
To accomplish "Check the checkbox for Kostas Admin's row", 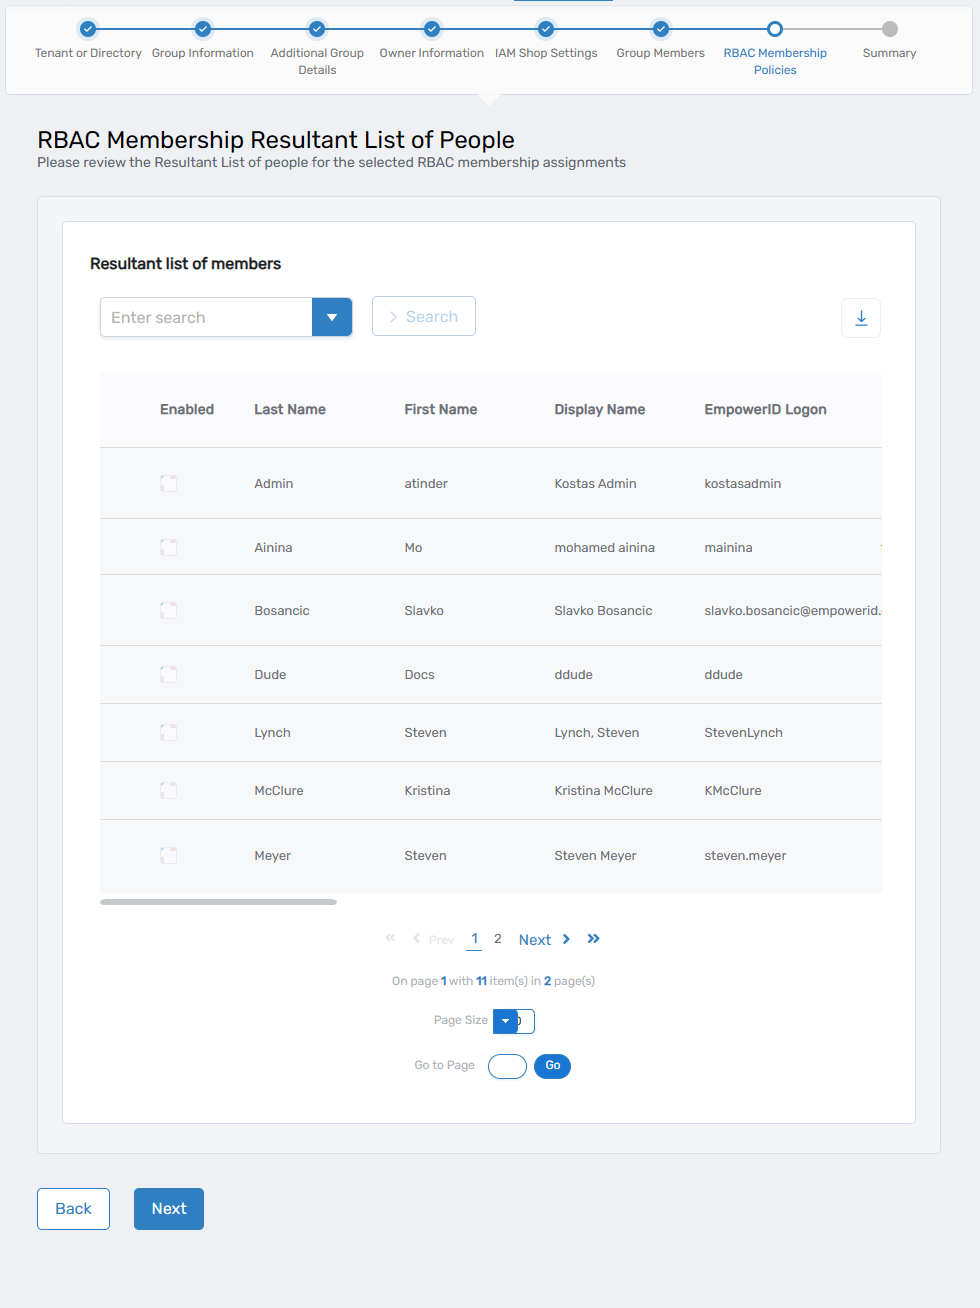I will pos(168,483).
